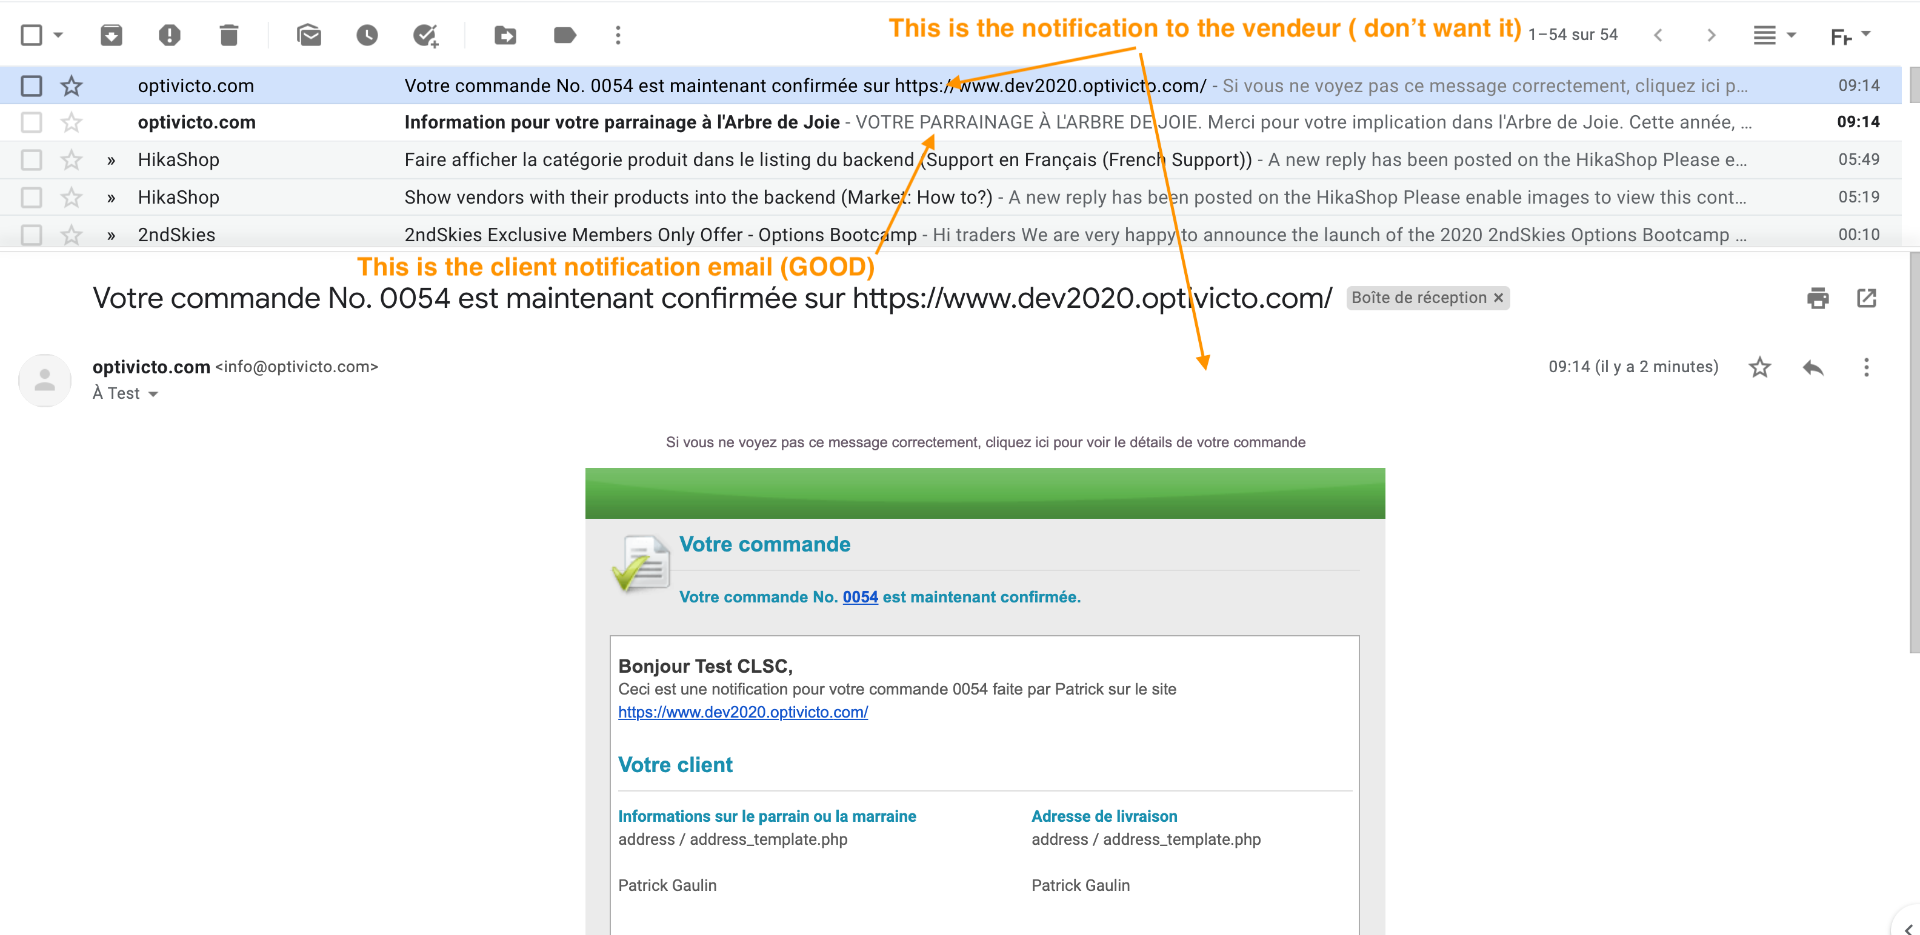Click the Archive icon in toolbar
Viewport: 1920px width, 935px height.
click(111, 36)
